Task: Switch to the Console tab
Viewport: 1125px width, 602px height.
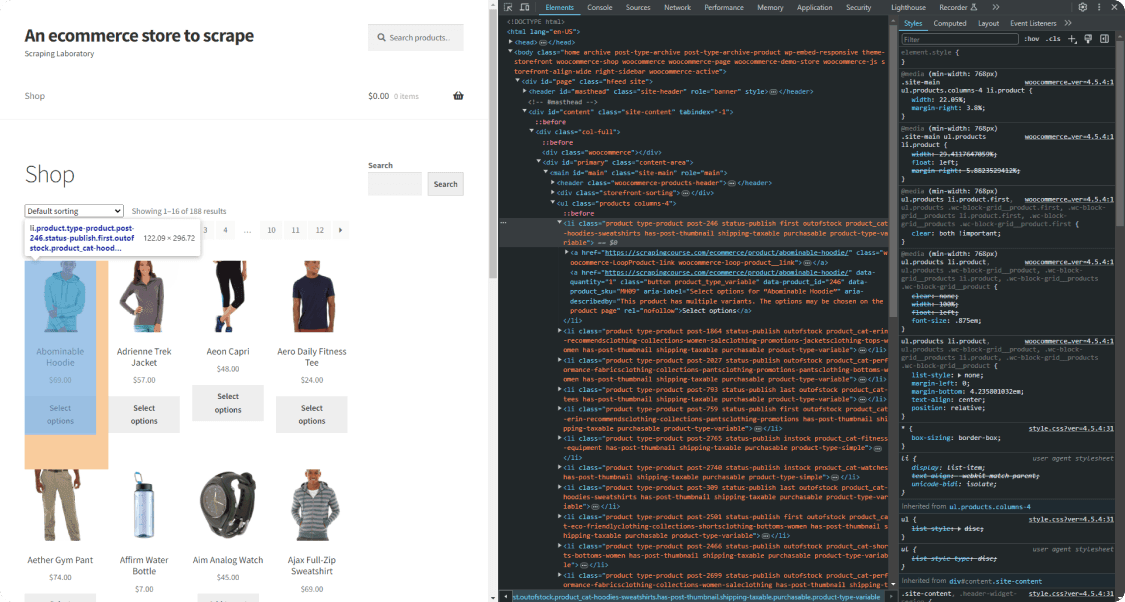Action: coord(599,7)
